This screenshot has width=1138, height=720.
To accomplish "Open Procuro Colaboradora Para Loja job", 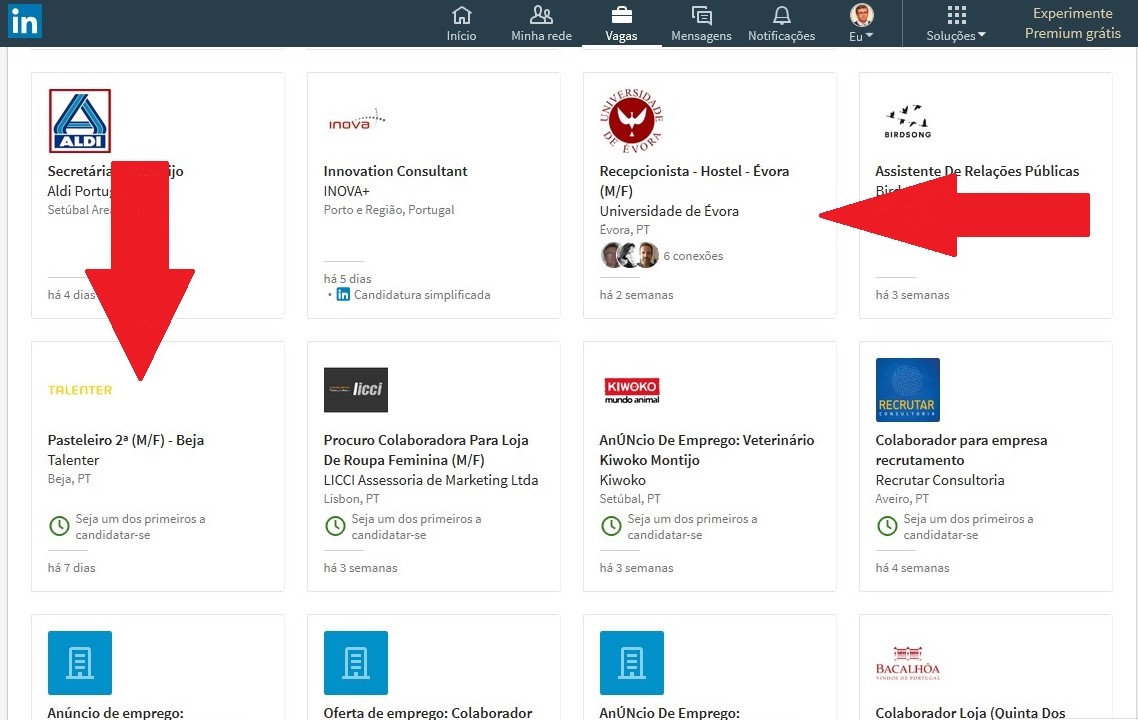I will click(426, 450).
